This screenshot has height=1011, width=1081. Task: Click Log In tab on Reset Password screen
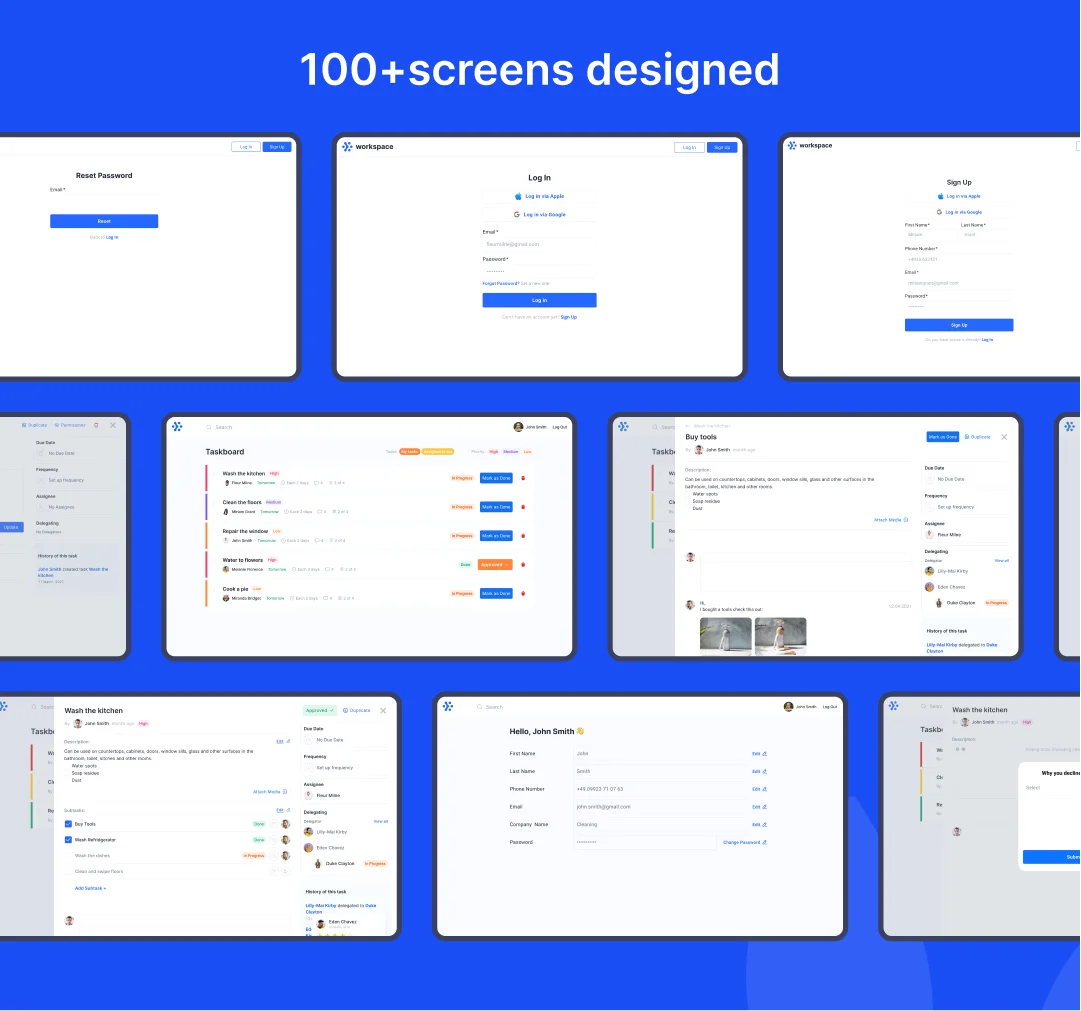[x=246, y=147]
